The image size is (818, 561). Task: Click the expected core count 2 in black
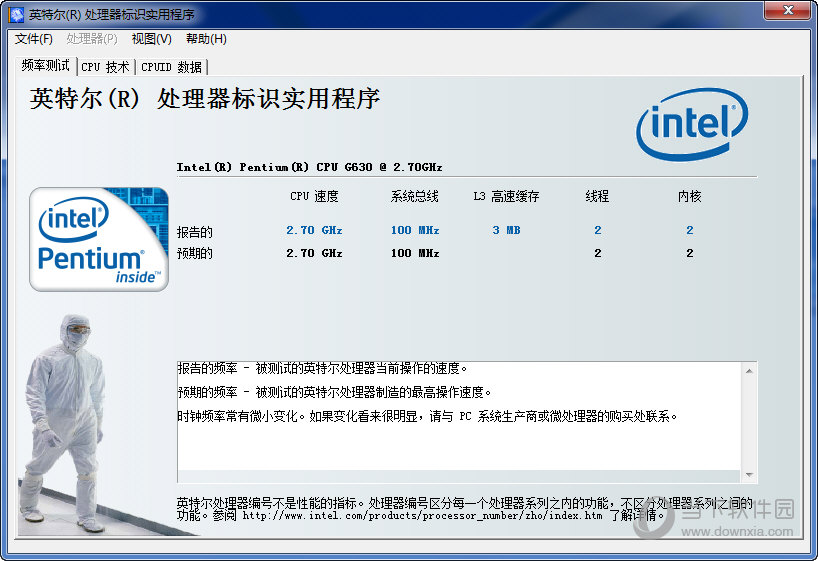tap(690, 253)
